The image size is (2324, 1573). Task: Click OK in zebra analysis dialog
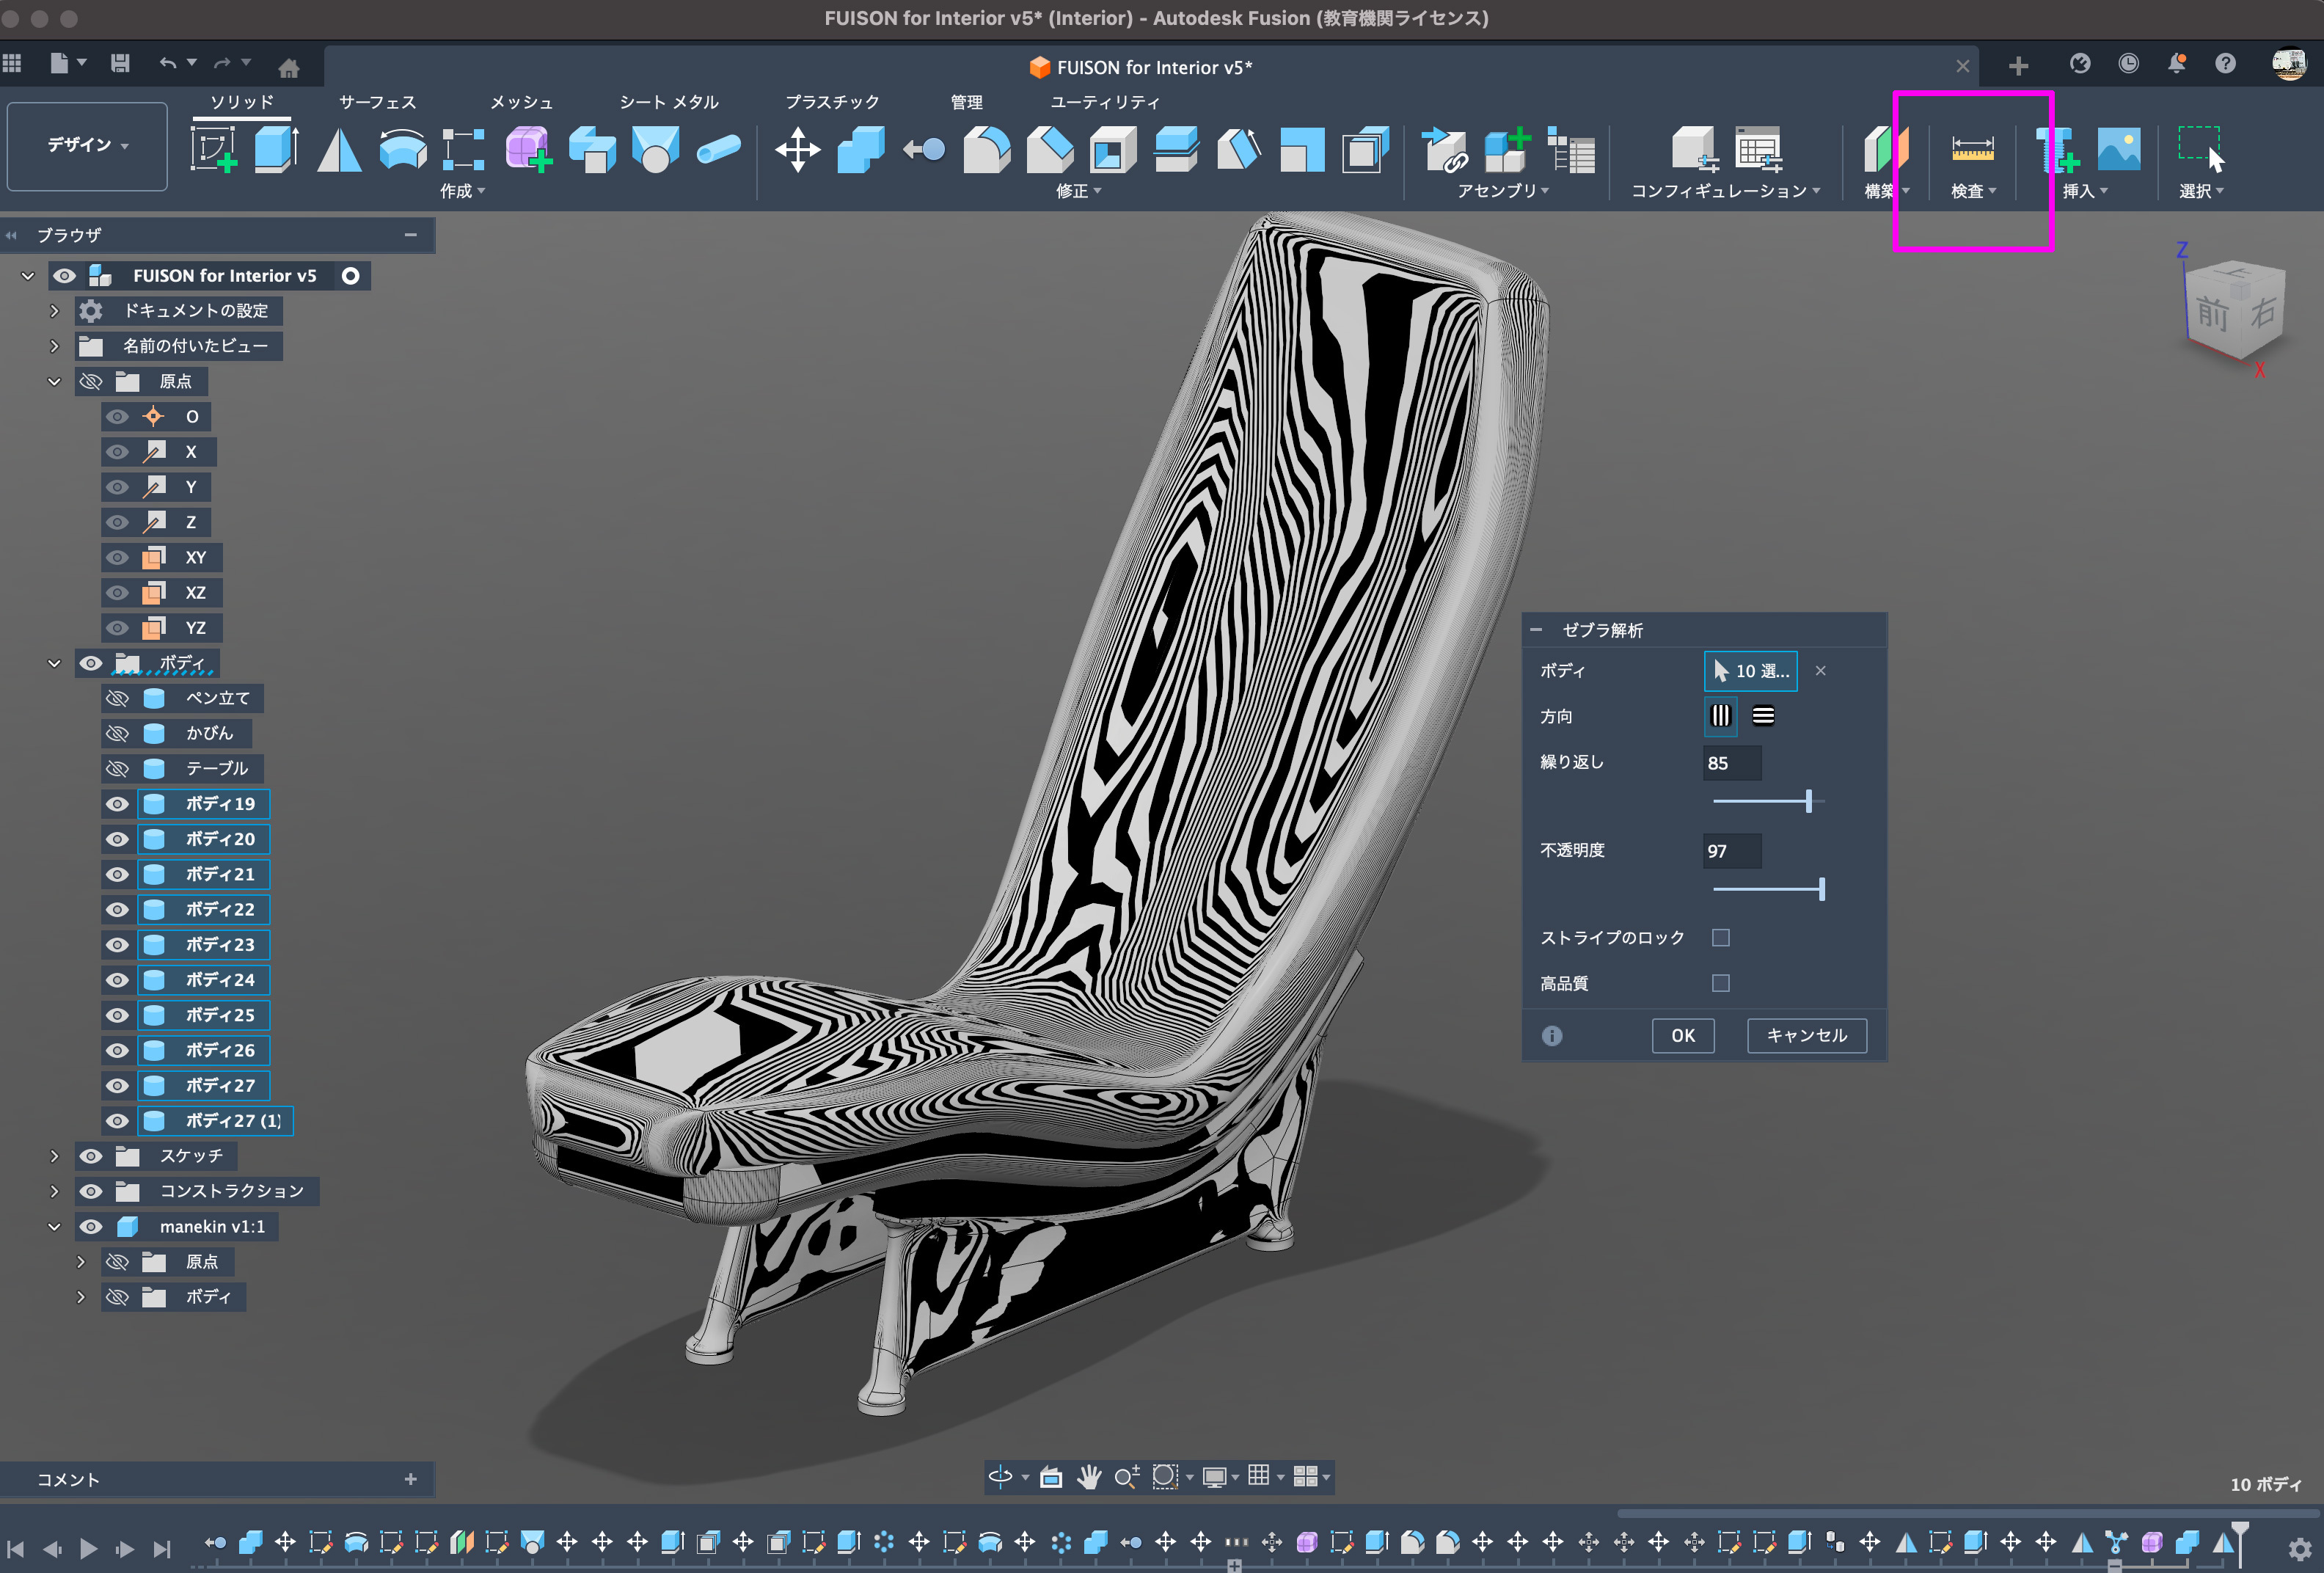point(1682,1035)
